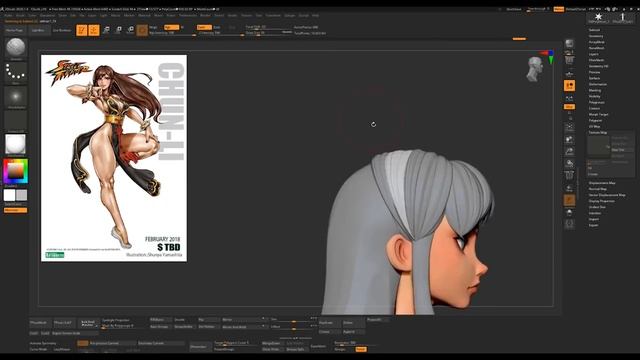This screenshot has height=360, width=640.
Task: Expand the Layers subpalette
Action: pos(594,54)
